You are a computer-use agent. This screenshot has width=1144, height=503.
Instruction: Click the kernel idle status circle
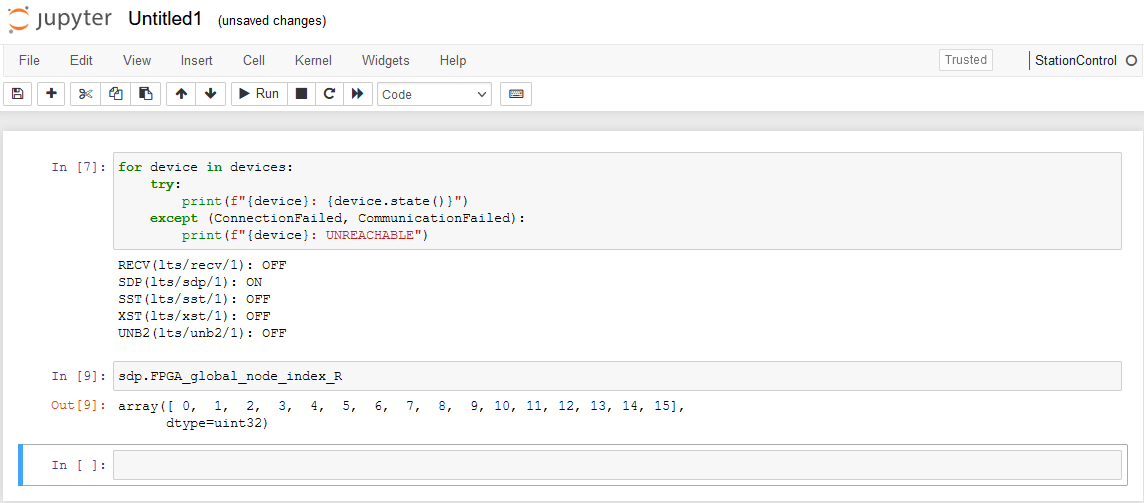tap(1131, 61)
